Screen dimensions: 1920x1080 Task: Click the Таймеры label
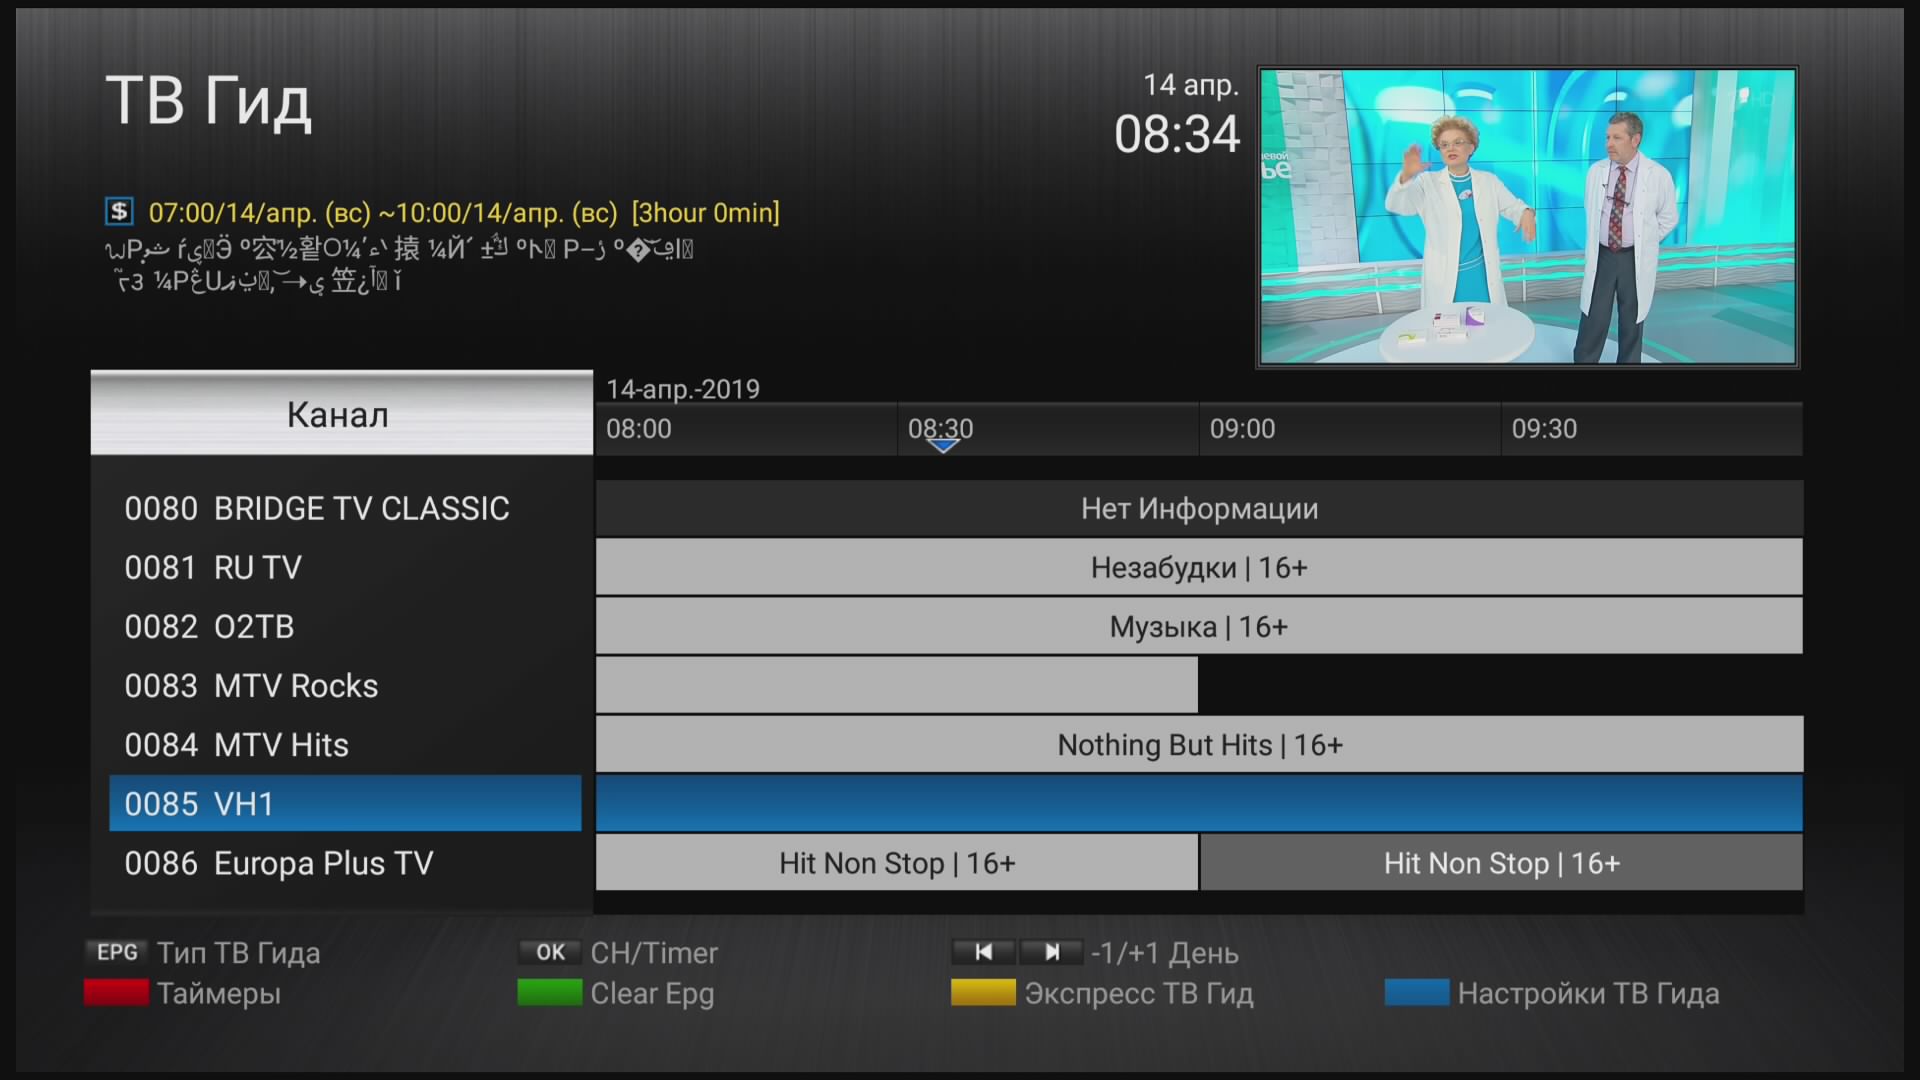[x=219, y=993]
